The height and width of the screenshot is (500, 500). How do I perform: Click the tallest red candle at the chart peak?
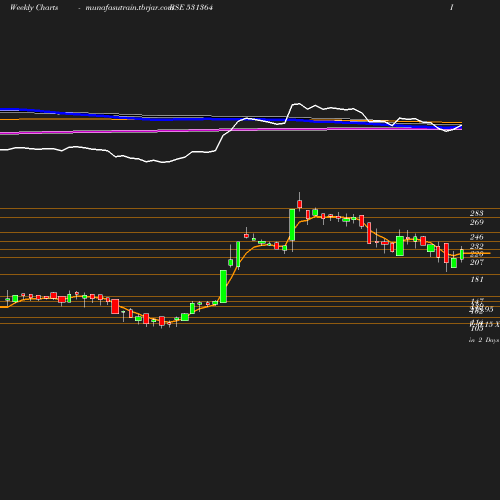300,204
